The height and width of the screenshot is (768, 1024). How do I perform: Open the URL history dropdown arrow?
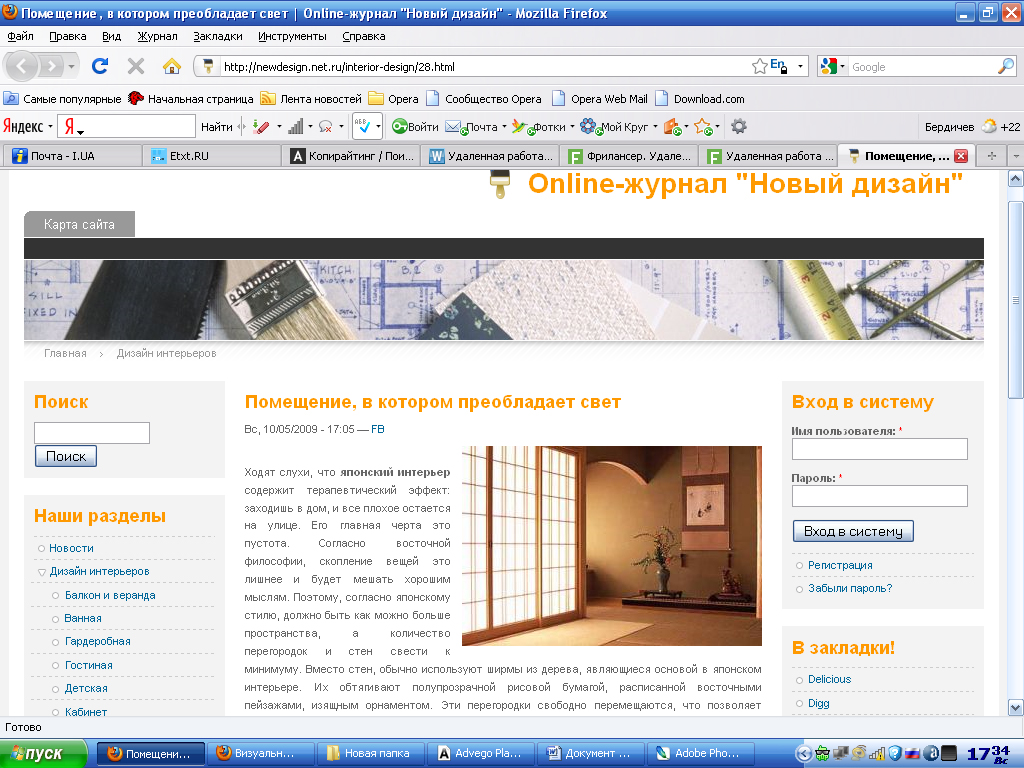(x=801, y=66)
